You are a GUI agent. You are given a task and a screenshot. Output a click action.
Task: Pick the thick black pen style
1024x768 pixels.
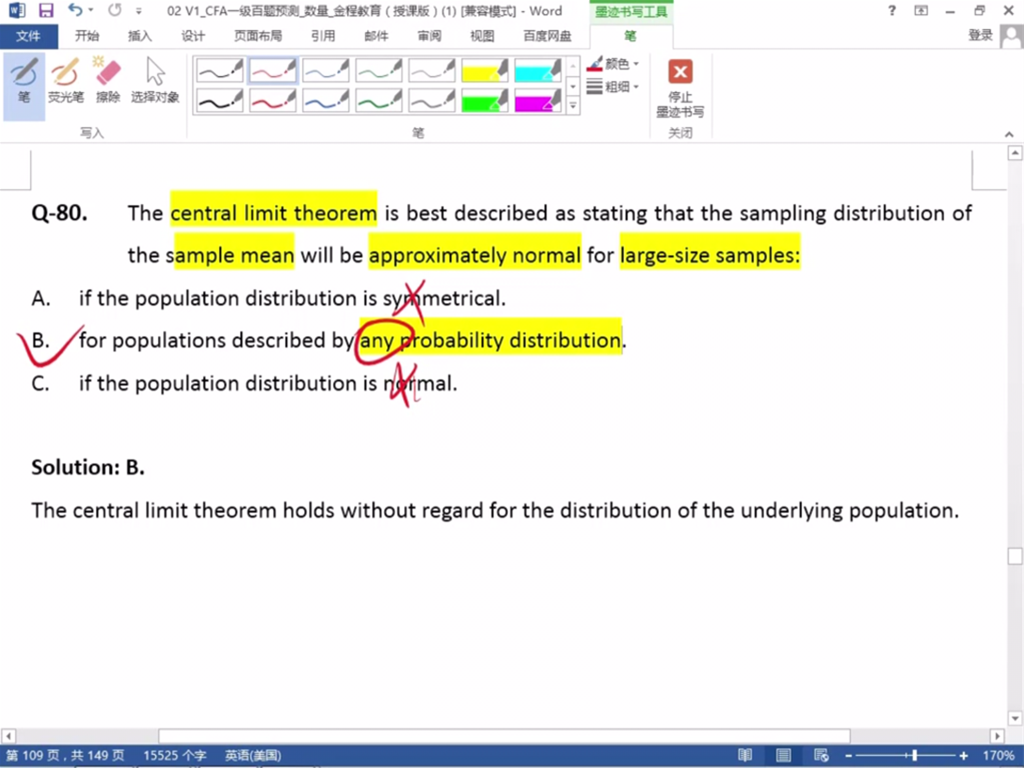point(219,100)
